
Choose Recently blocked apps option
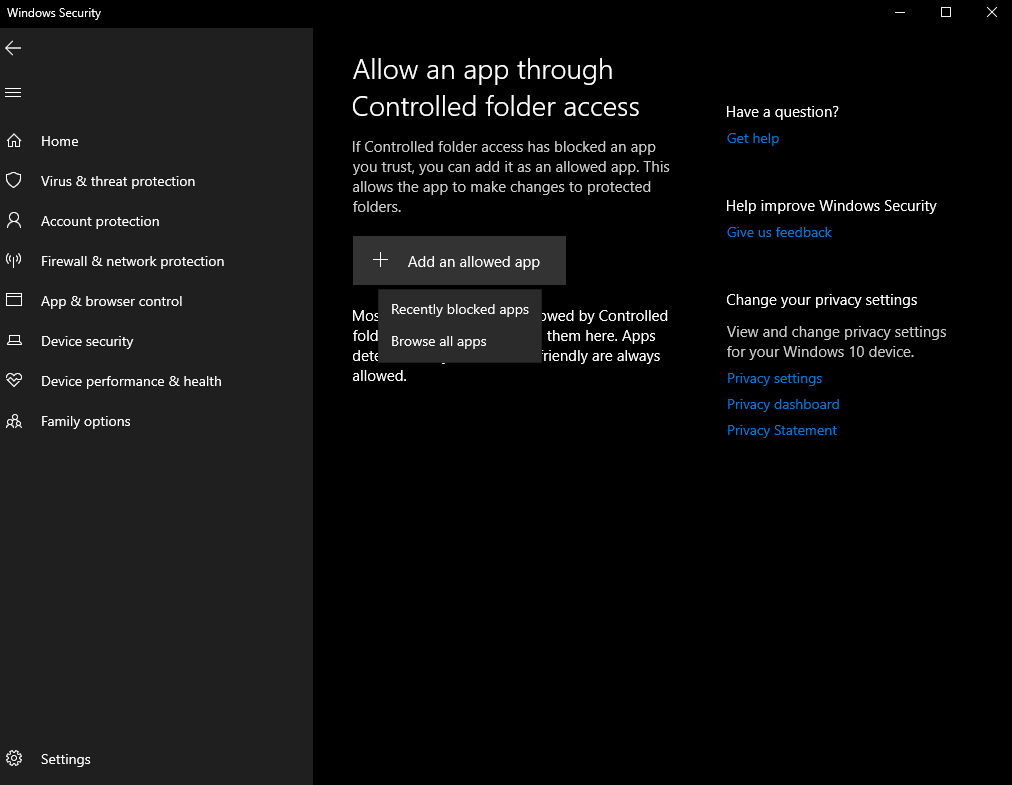(x=459, y=309)
